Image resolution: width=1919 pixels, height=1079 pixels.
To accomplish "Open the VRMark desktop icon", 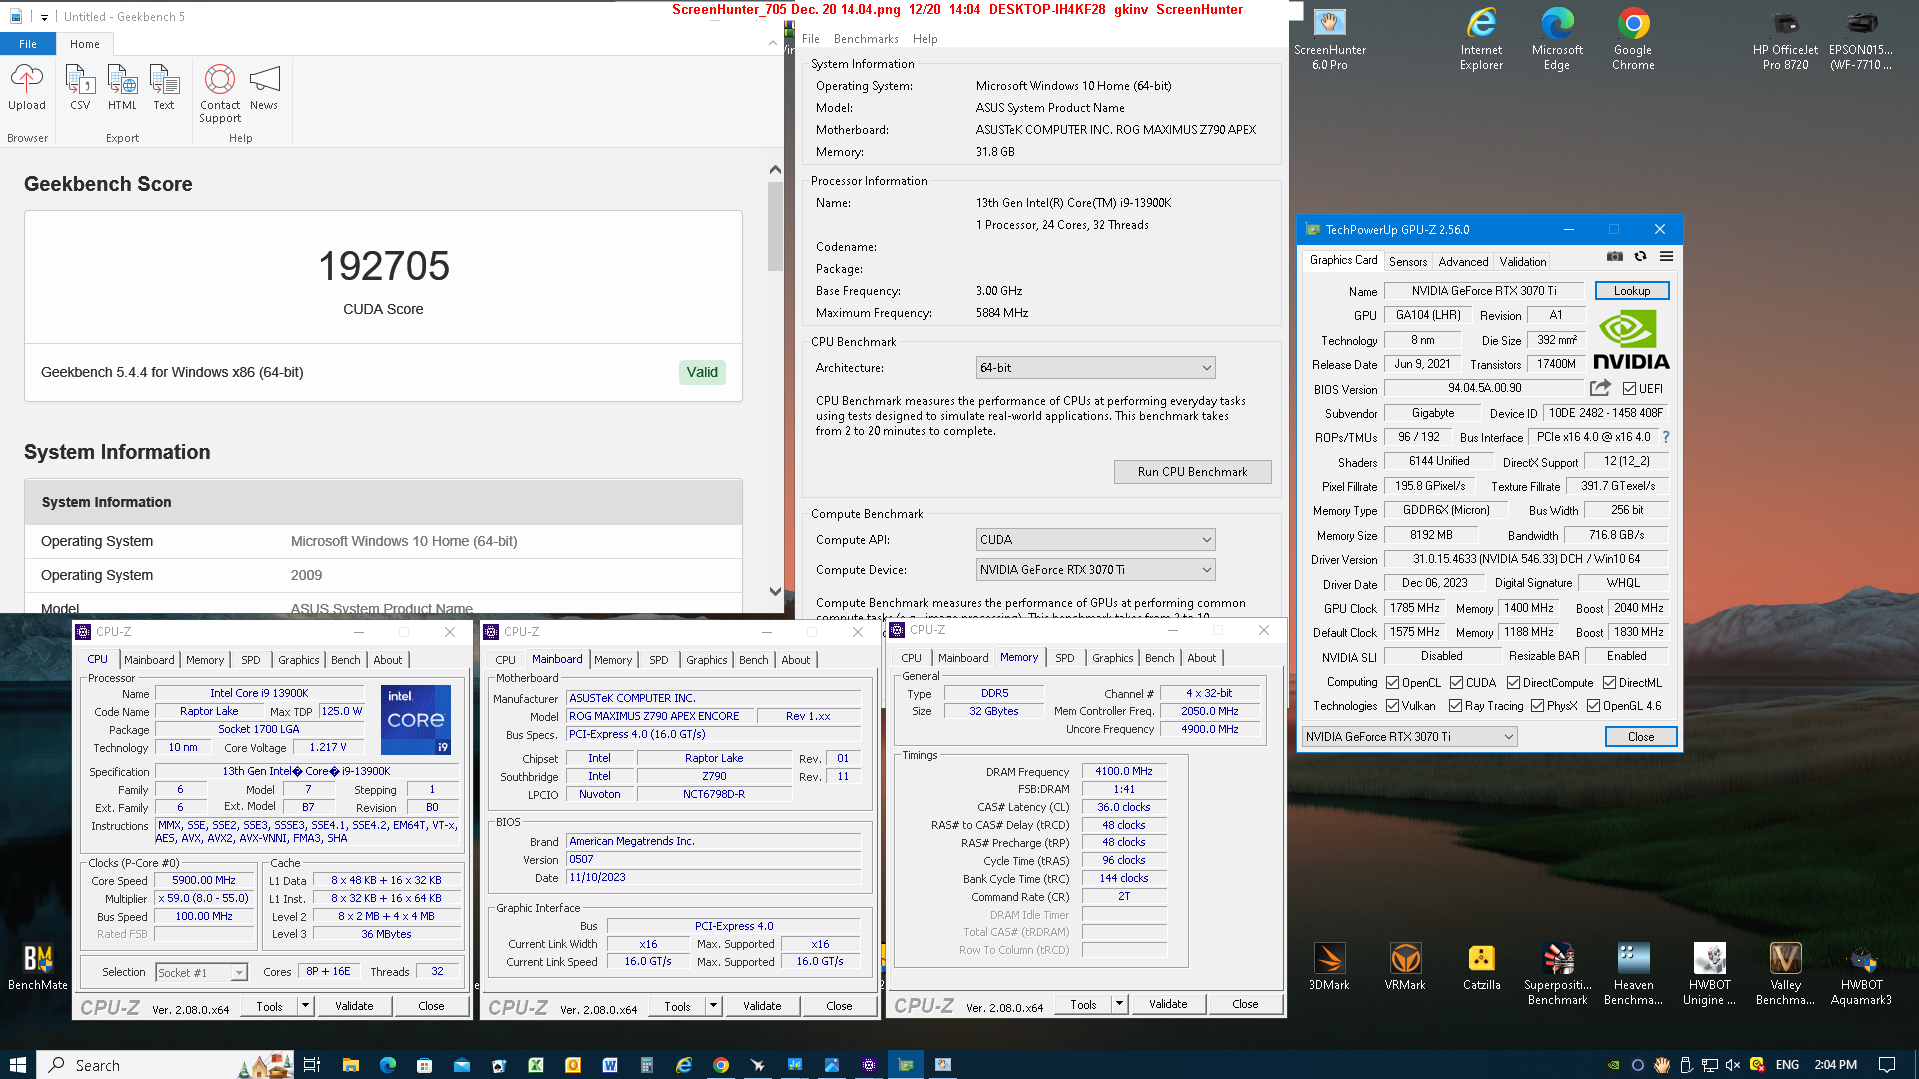I will click(x=1405, y=967).
